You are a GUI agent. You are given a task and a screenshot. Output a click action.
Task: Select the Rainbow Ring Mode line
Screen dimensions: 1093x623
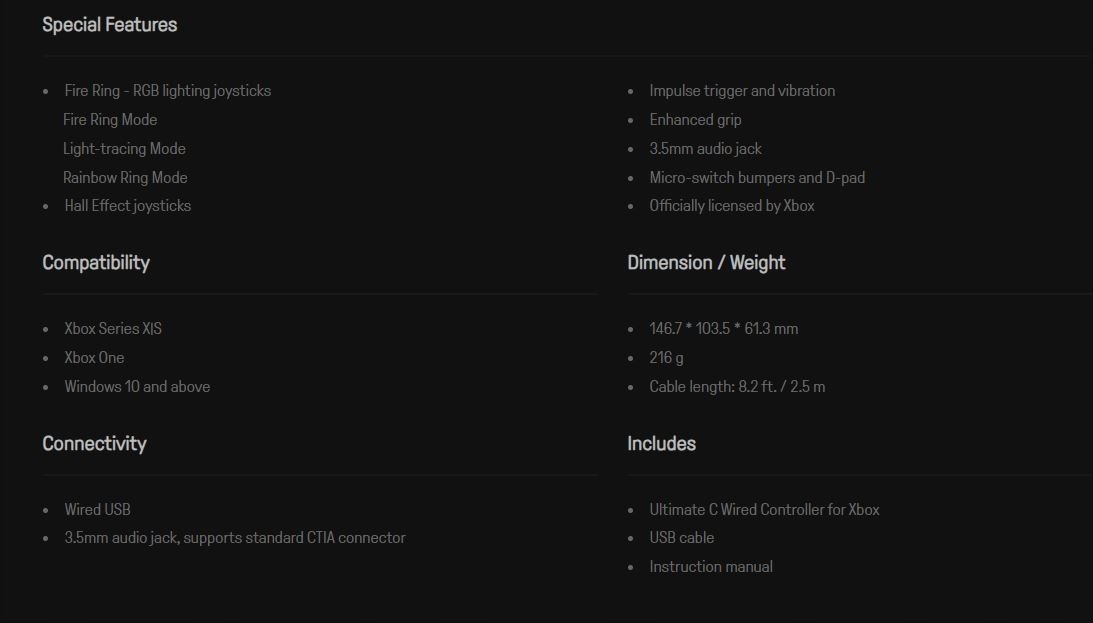[125, 178]
